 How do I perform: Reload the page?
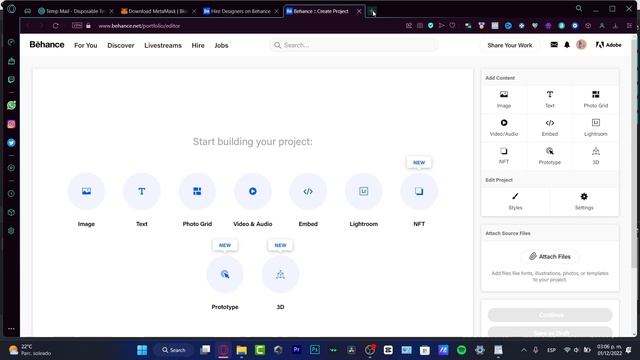coord(56,26)
